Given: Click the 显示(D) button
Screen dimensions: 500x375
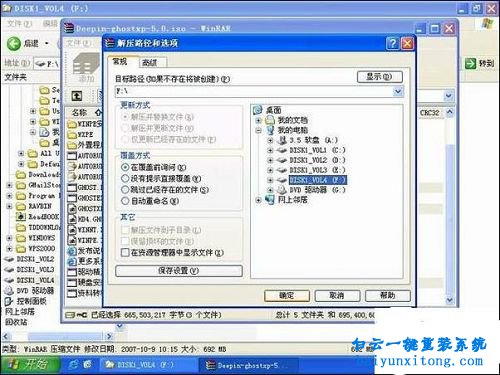Looking at the screenshot, I should (379, 77).
